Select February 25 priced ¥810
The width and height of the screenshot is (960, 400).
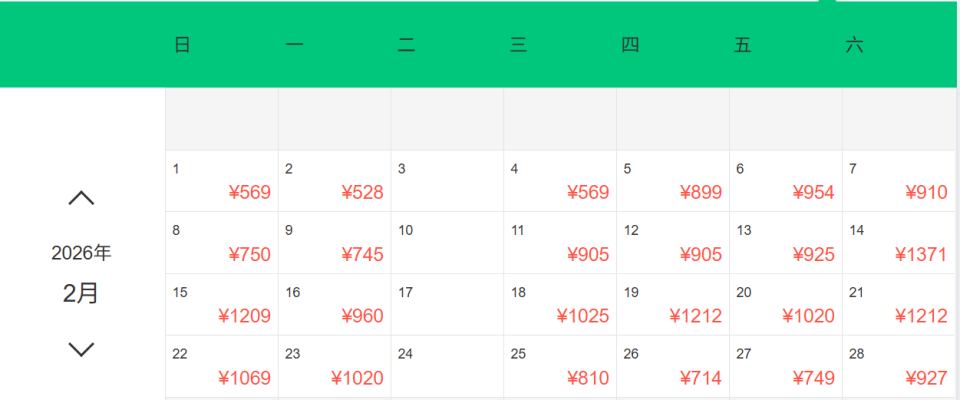point(560,367)
